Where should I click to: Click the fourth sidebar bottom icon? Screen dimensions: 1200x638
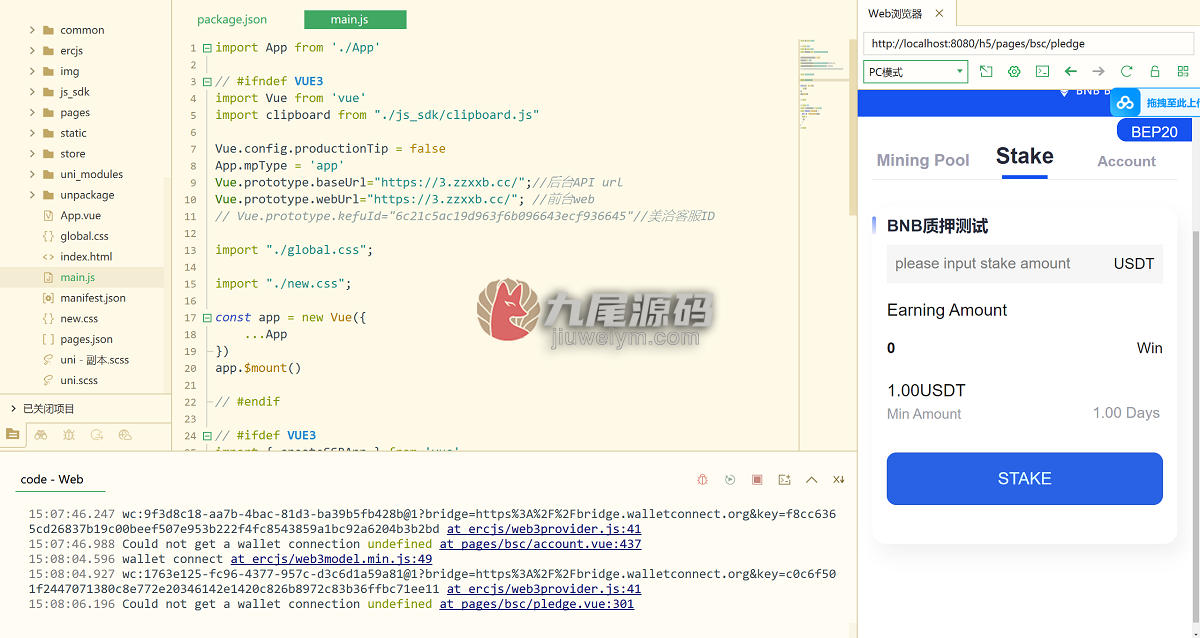(x=97, y=434)
